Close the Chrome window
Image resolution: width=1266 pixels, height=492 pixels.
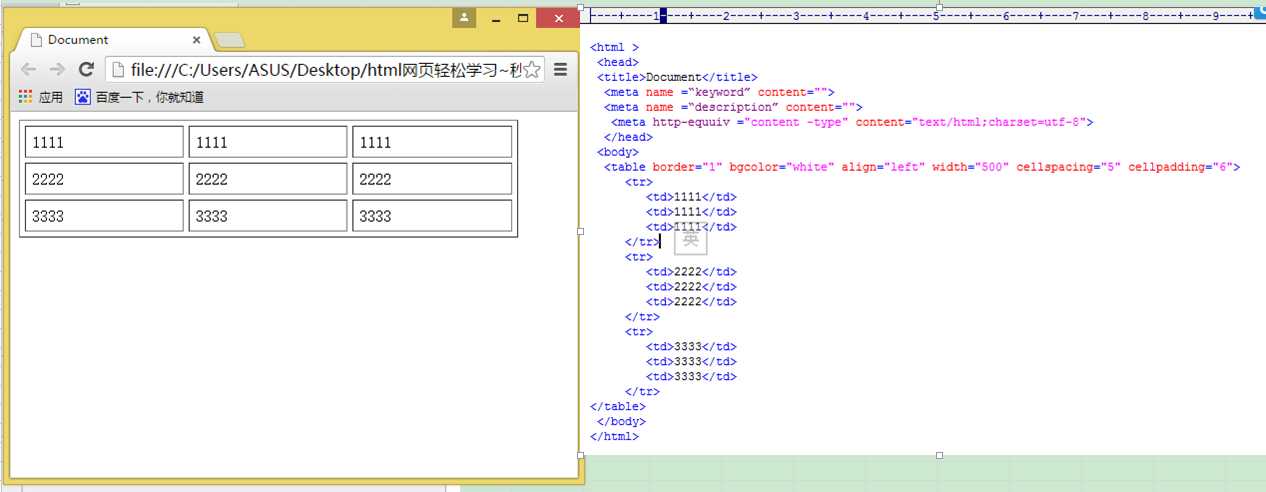tap(557, 18)
